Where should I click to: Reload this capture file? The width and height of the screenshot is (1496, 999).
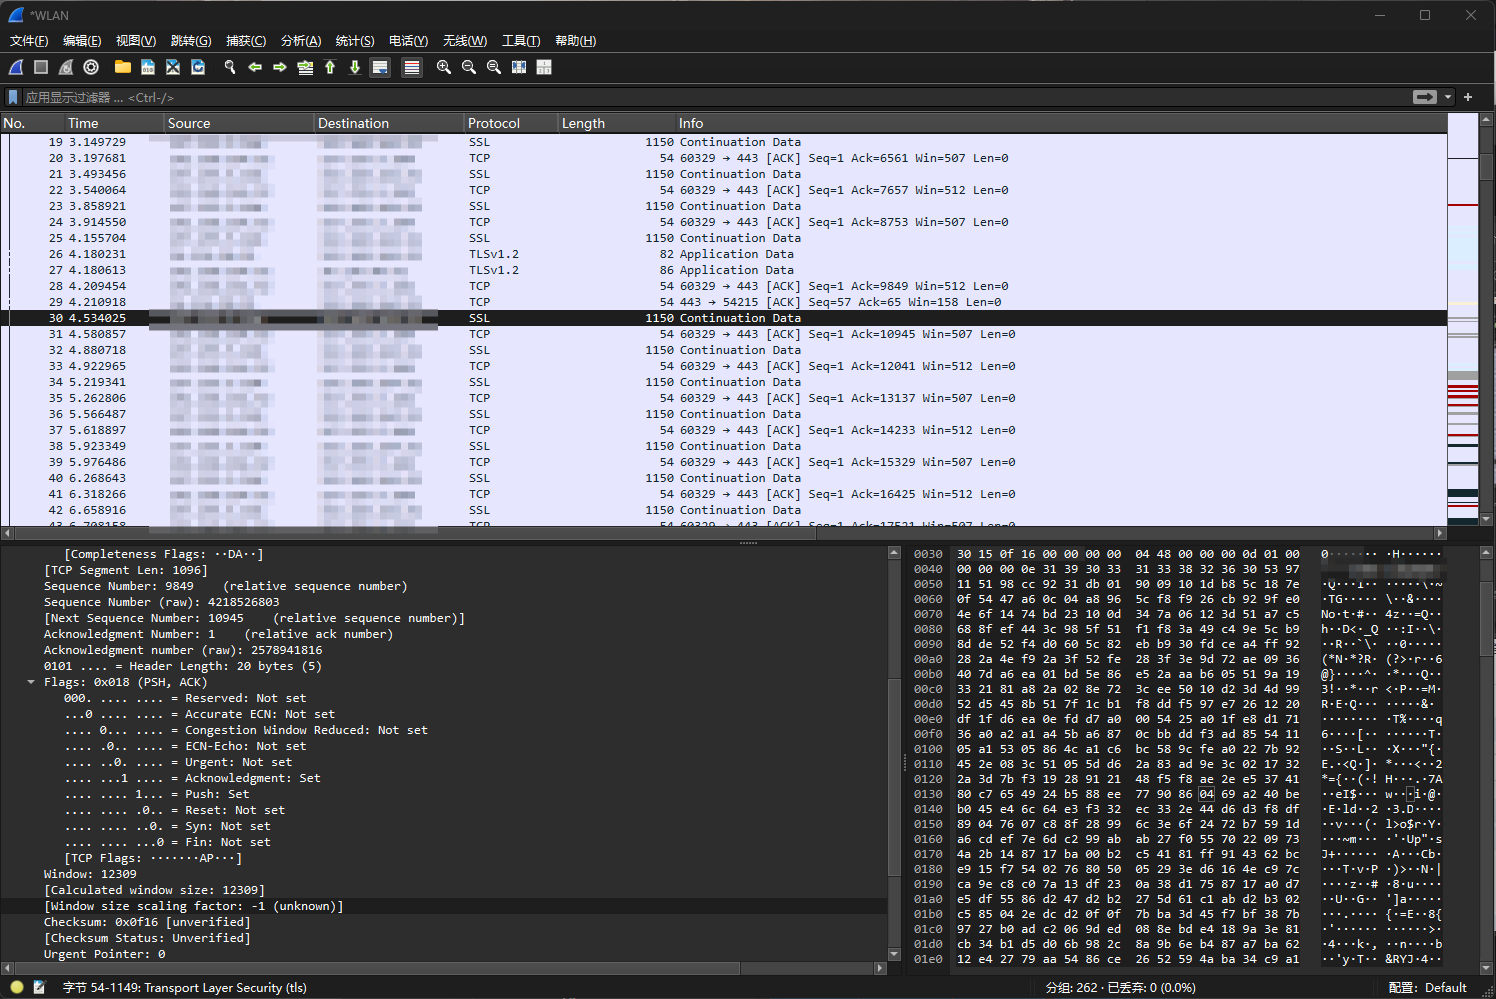click(x=198, y=67)
